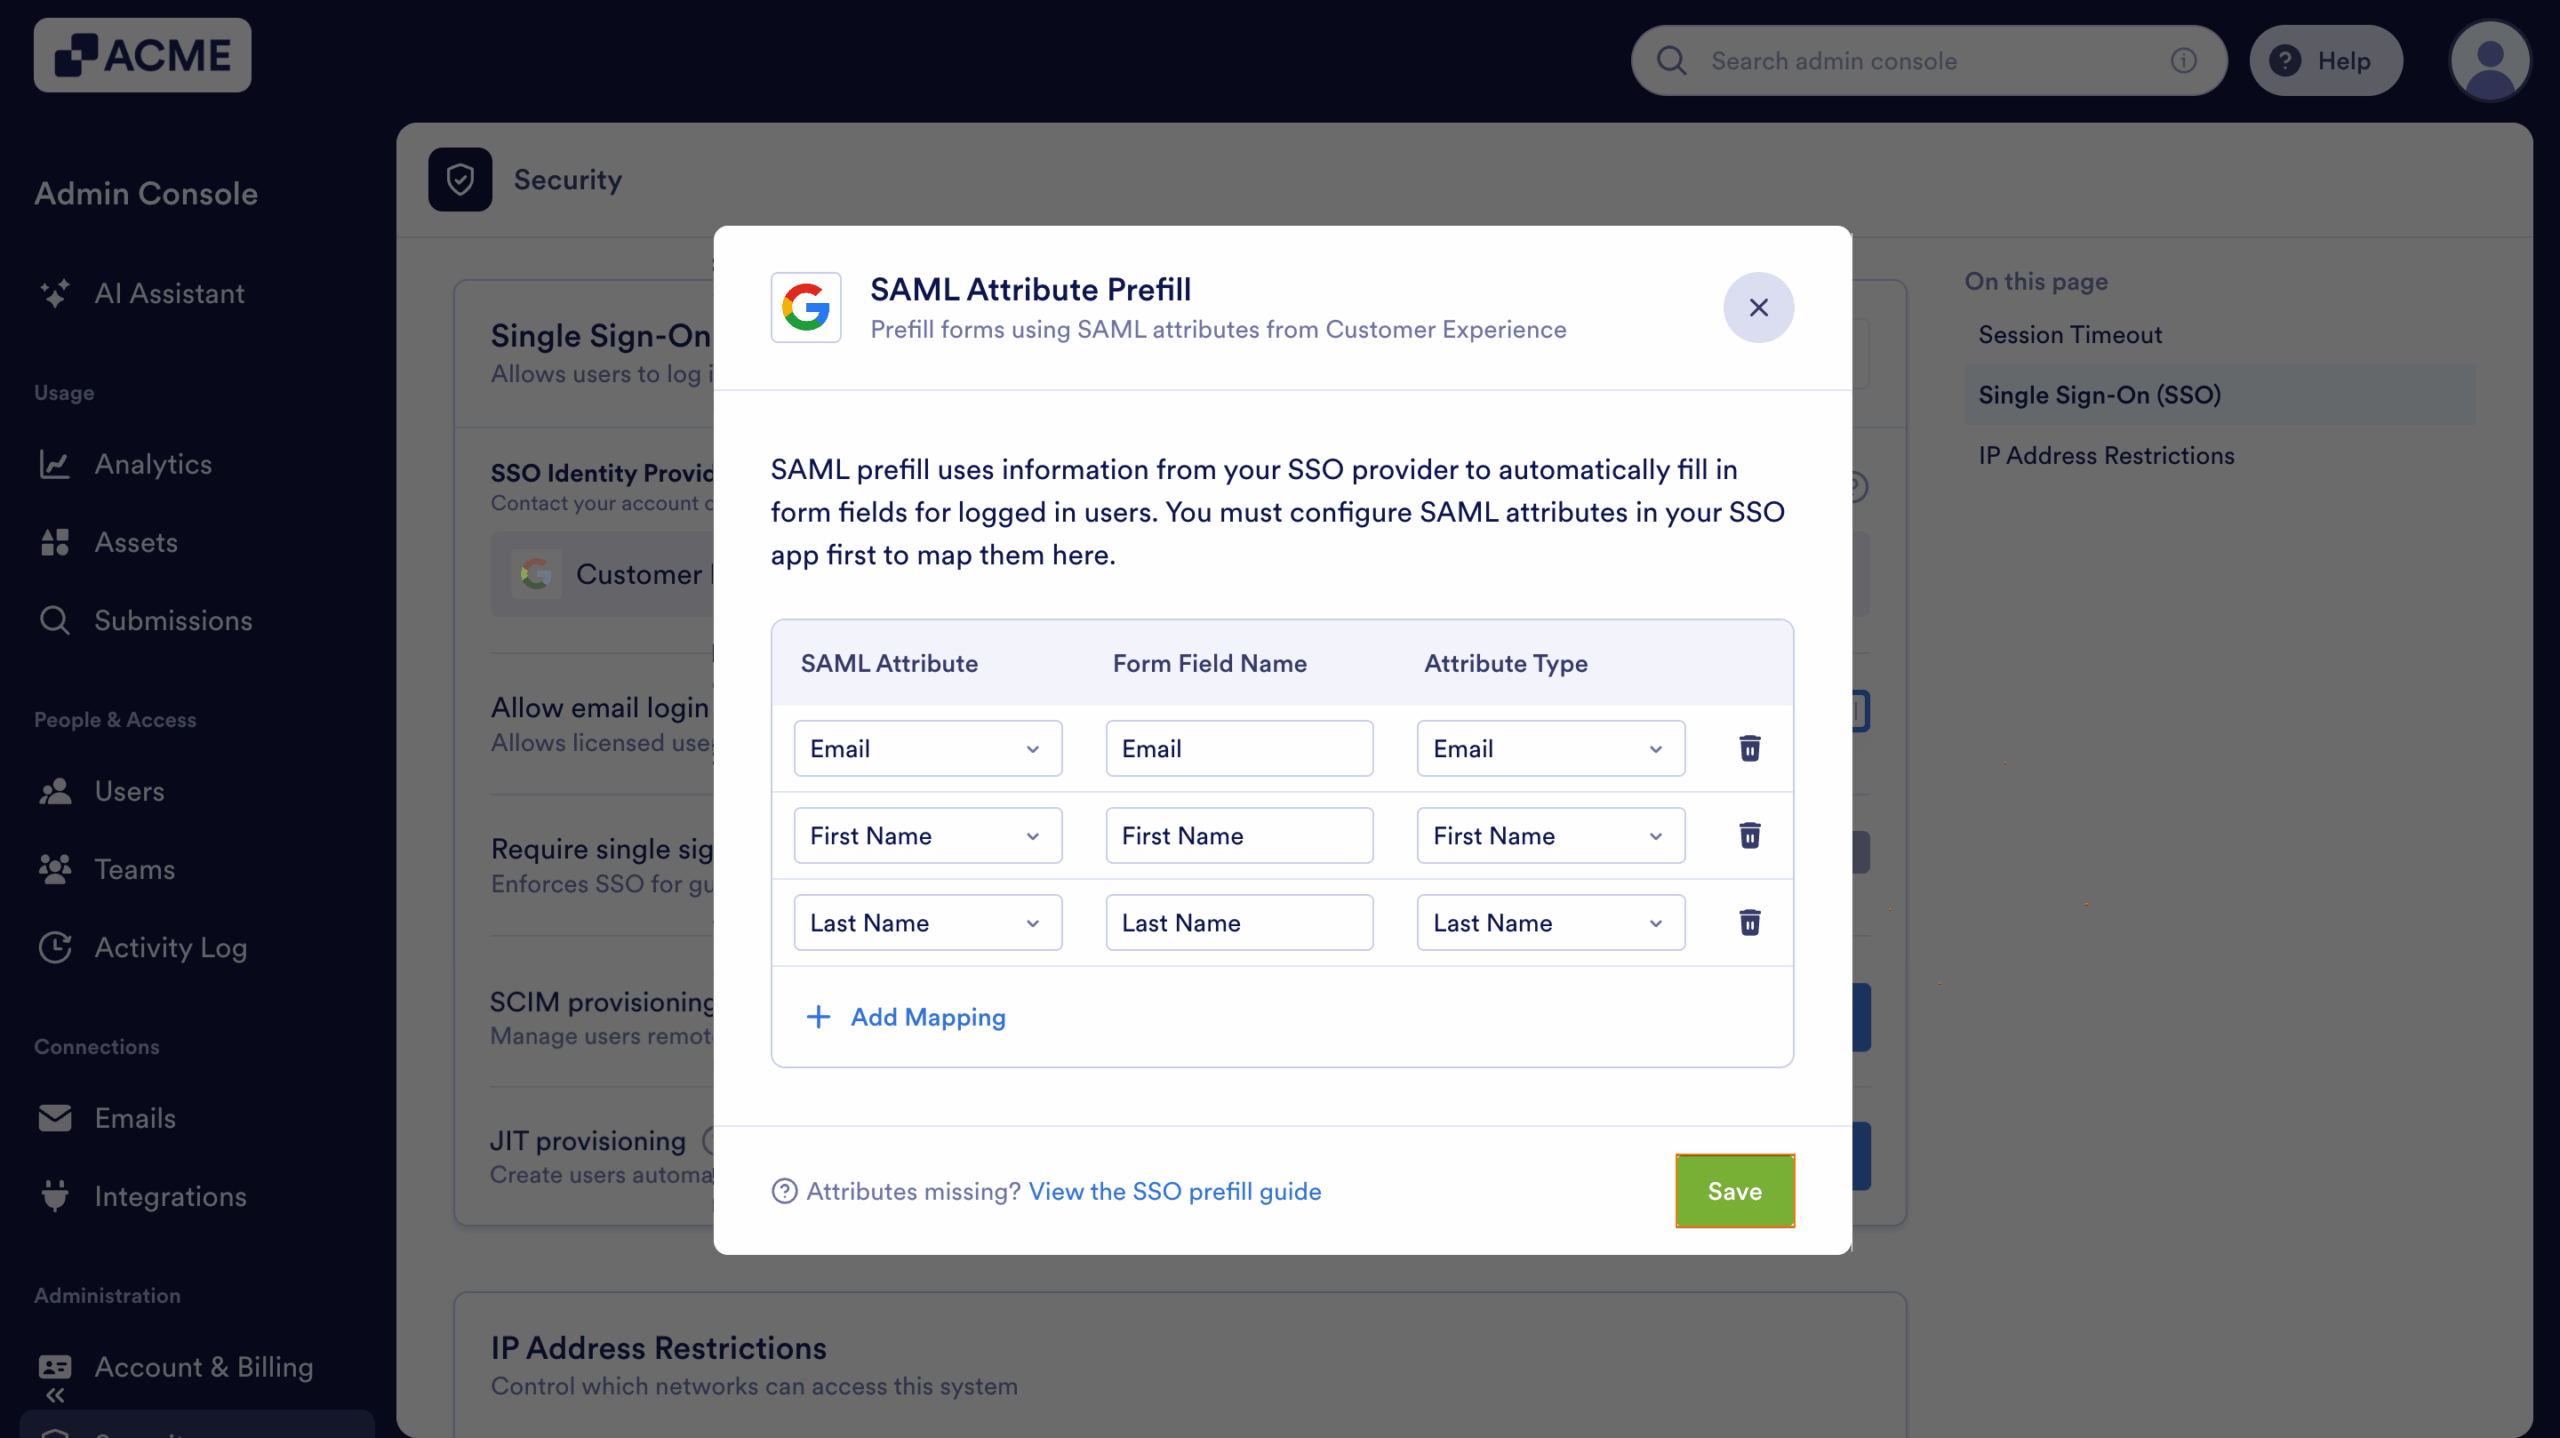Open Submissions in the sidebar
The image size is (2560, 1438).
click(172, 620)
